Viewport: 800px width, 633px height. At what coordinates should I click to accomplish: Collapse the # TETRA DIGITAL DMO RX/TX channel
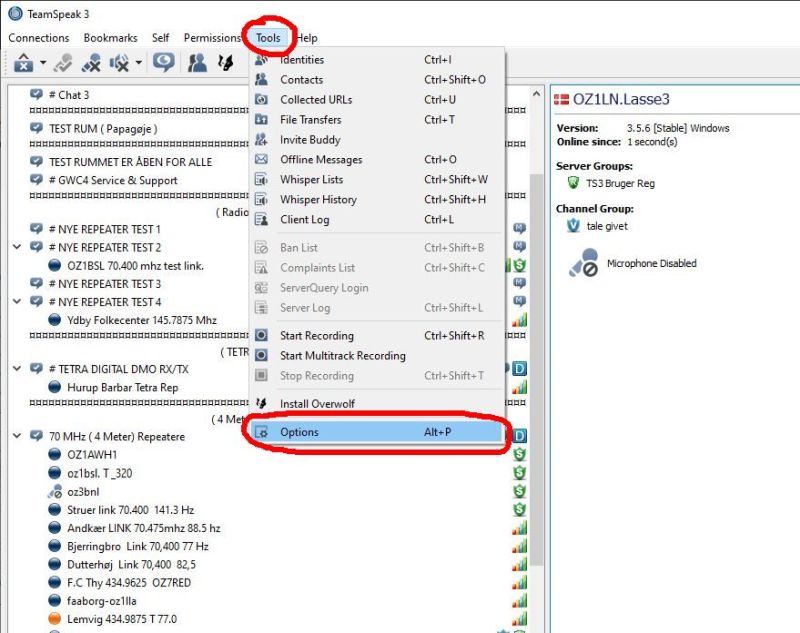tap(17, 368)
